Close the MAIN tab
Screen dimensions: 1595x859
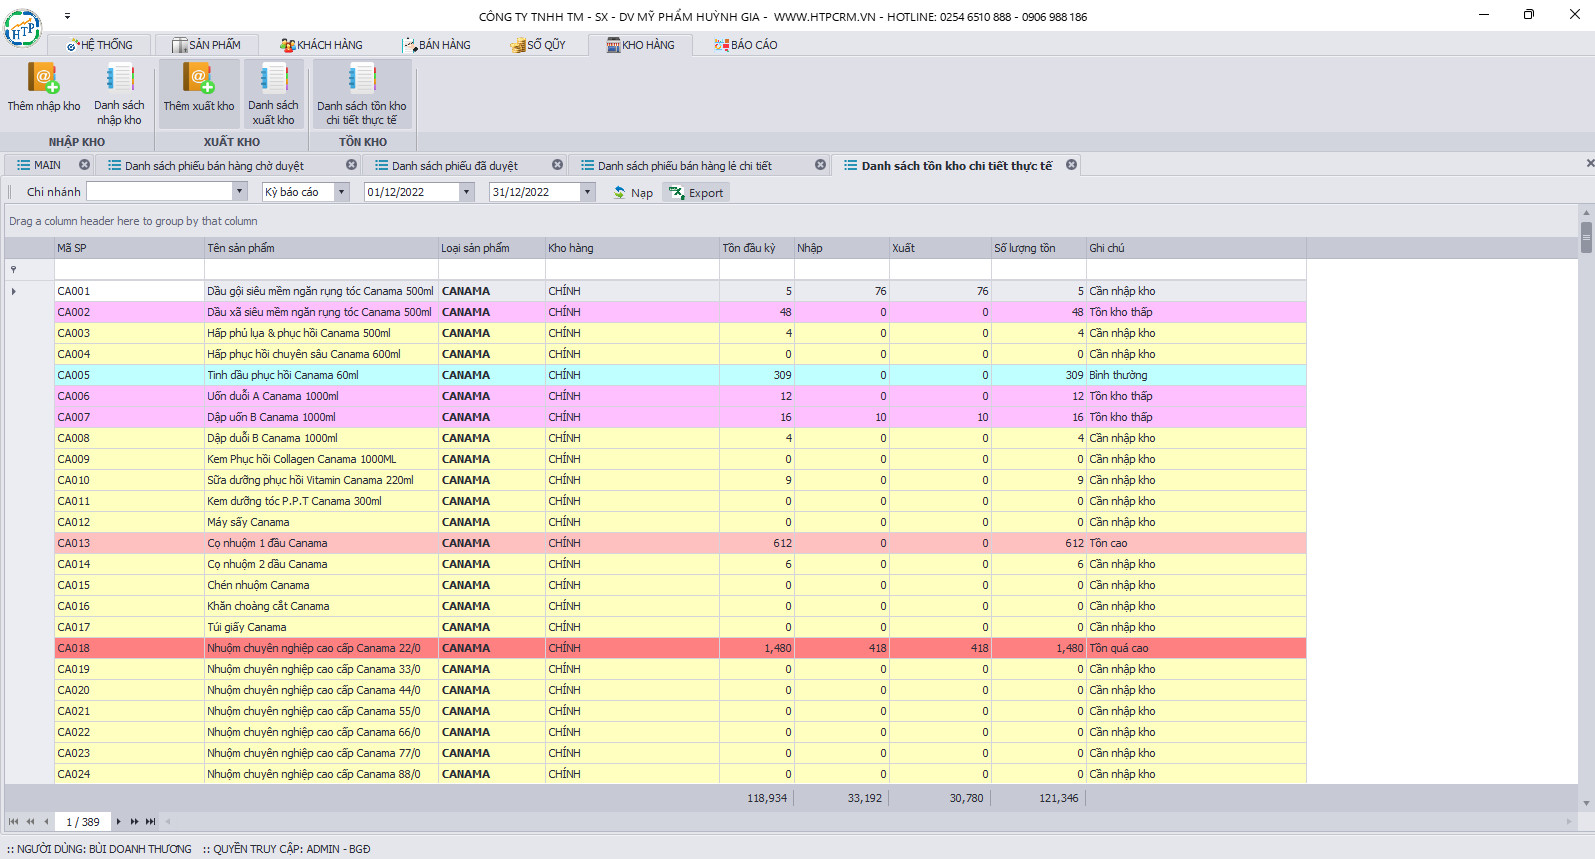pos(84,165)
